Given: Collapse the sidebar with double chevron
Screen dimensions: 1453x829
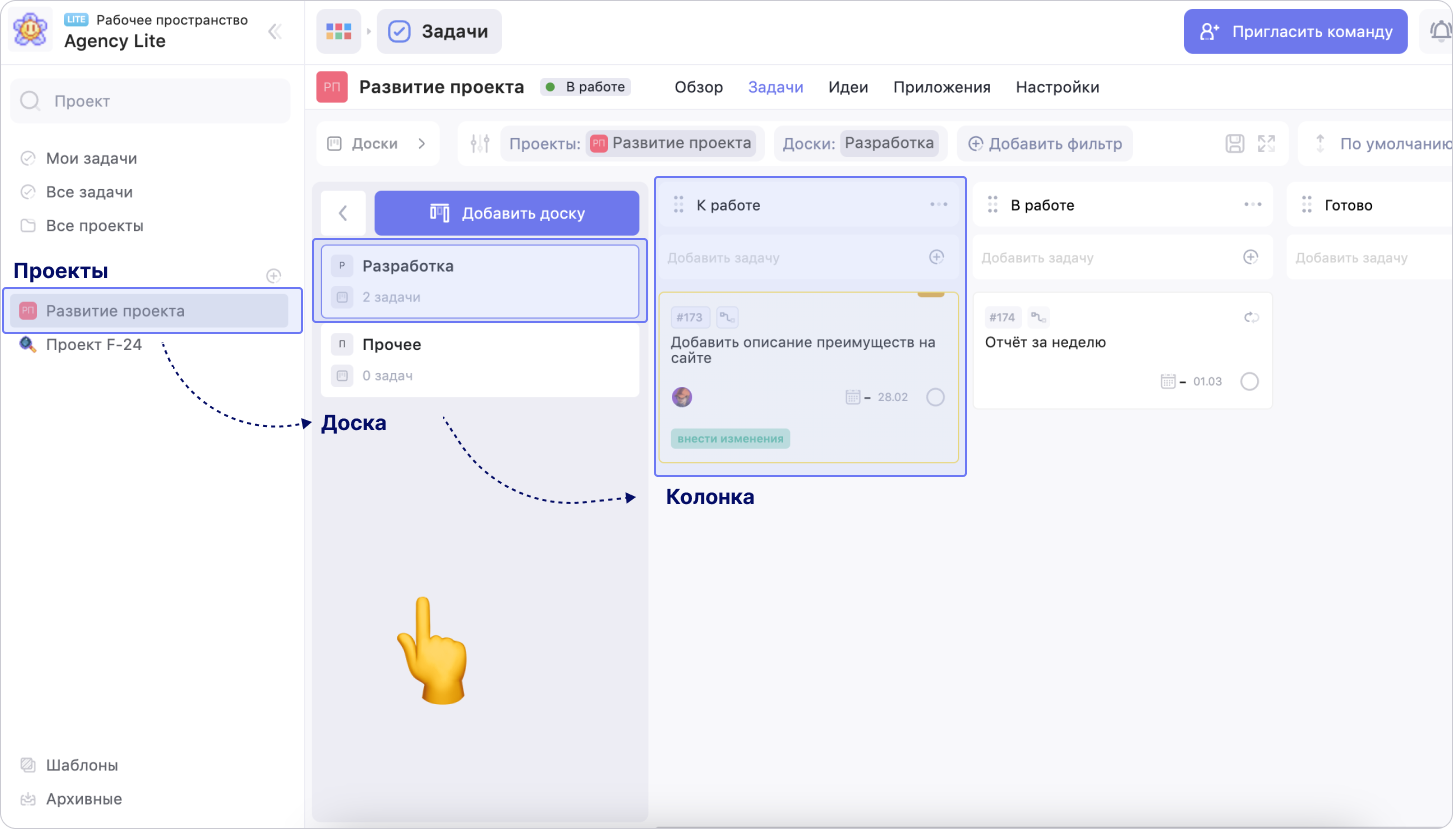Looking at the screenshot, I should click(274, 32).
